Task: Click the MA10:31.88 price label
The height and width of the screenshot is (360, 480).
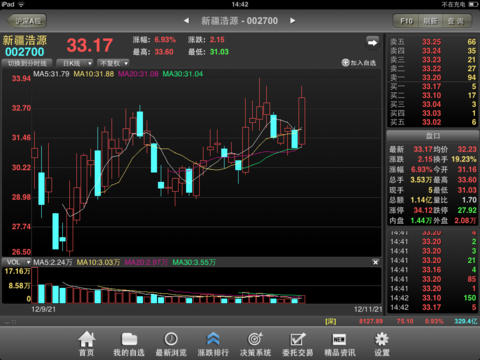Action: pos(94,74)
